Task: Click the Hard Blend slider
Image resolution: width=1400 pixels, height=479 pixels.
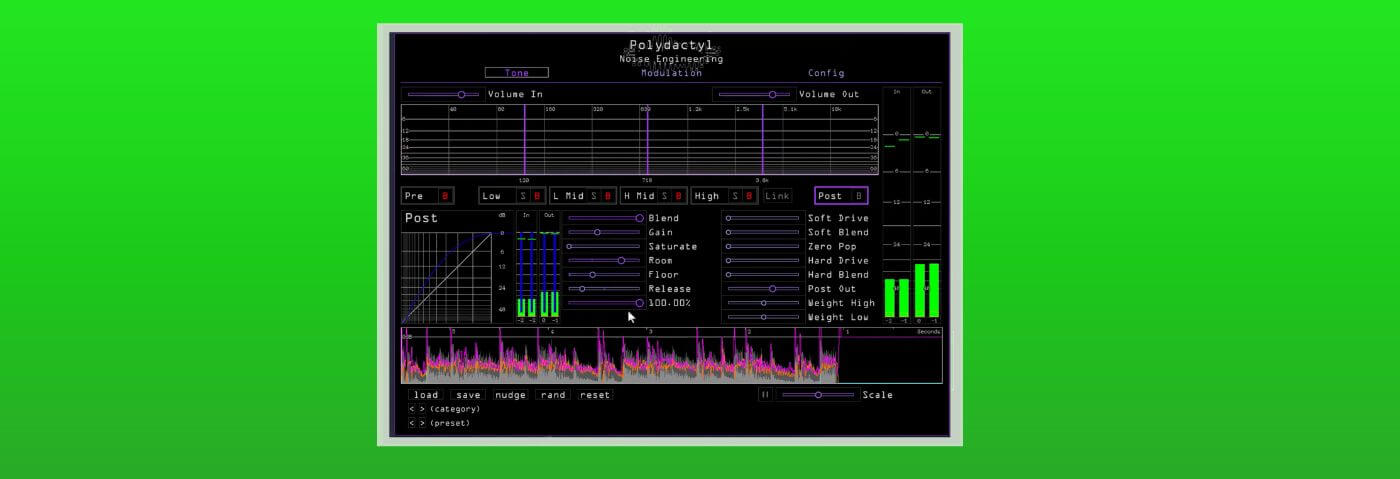Action: pyautogui.click(x=763, y=274)
